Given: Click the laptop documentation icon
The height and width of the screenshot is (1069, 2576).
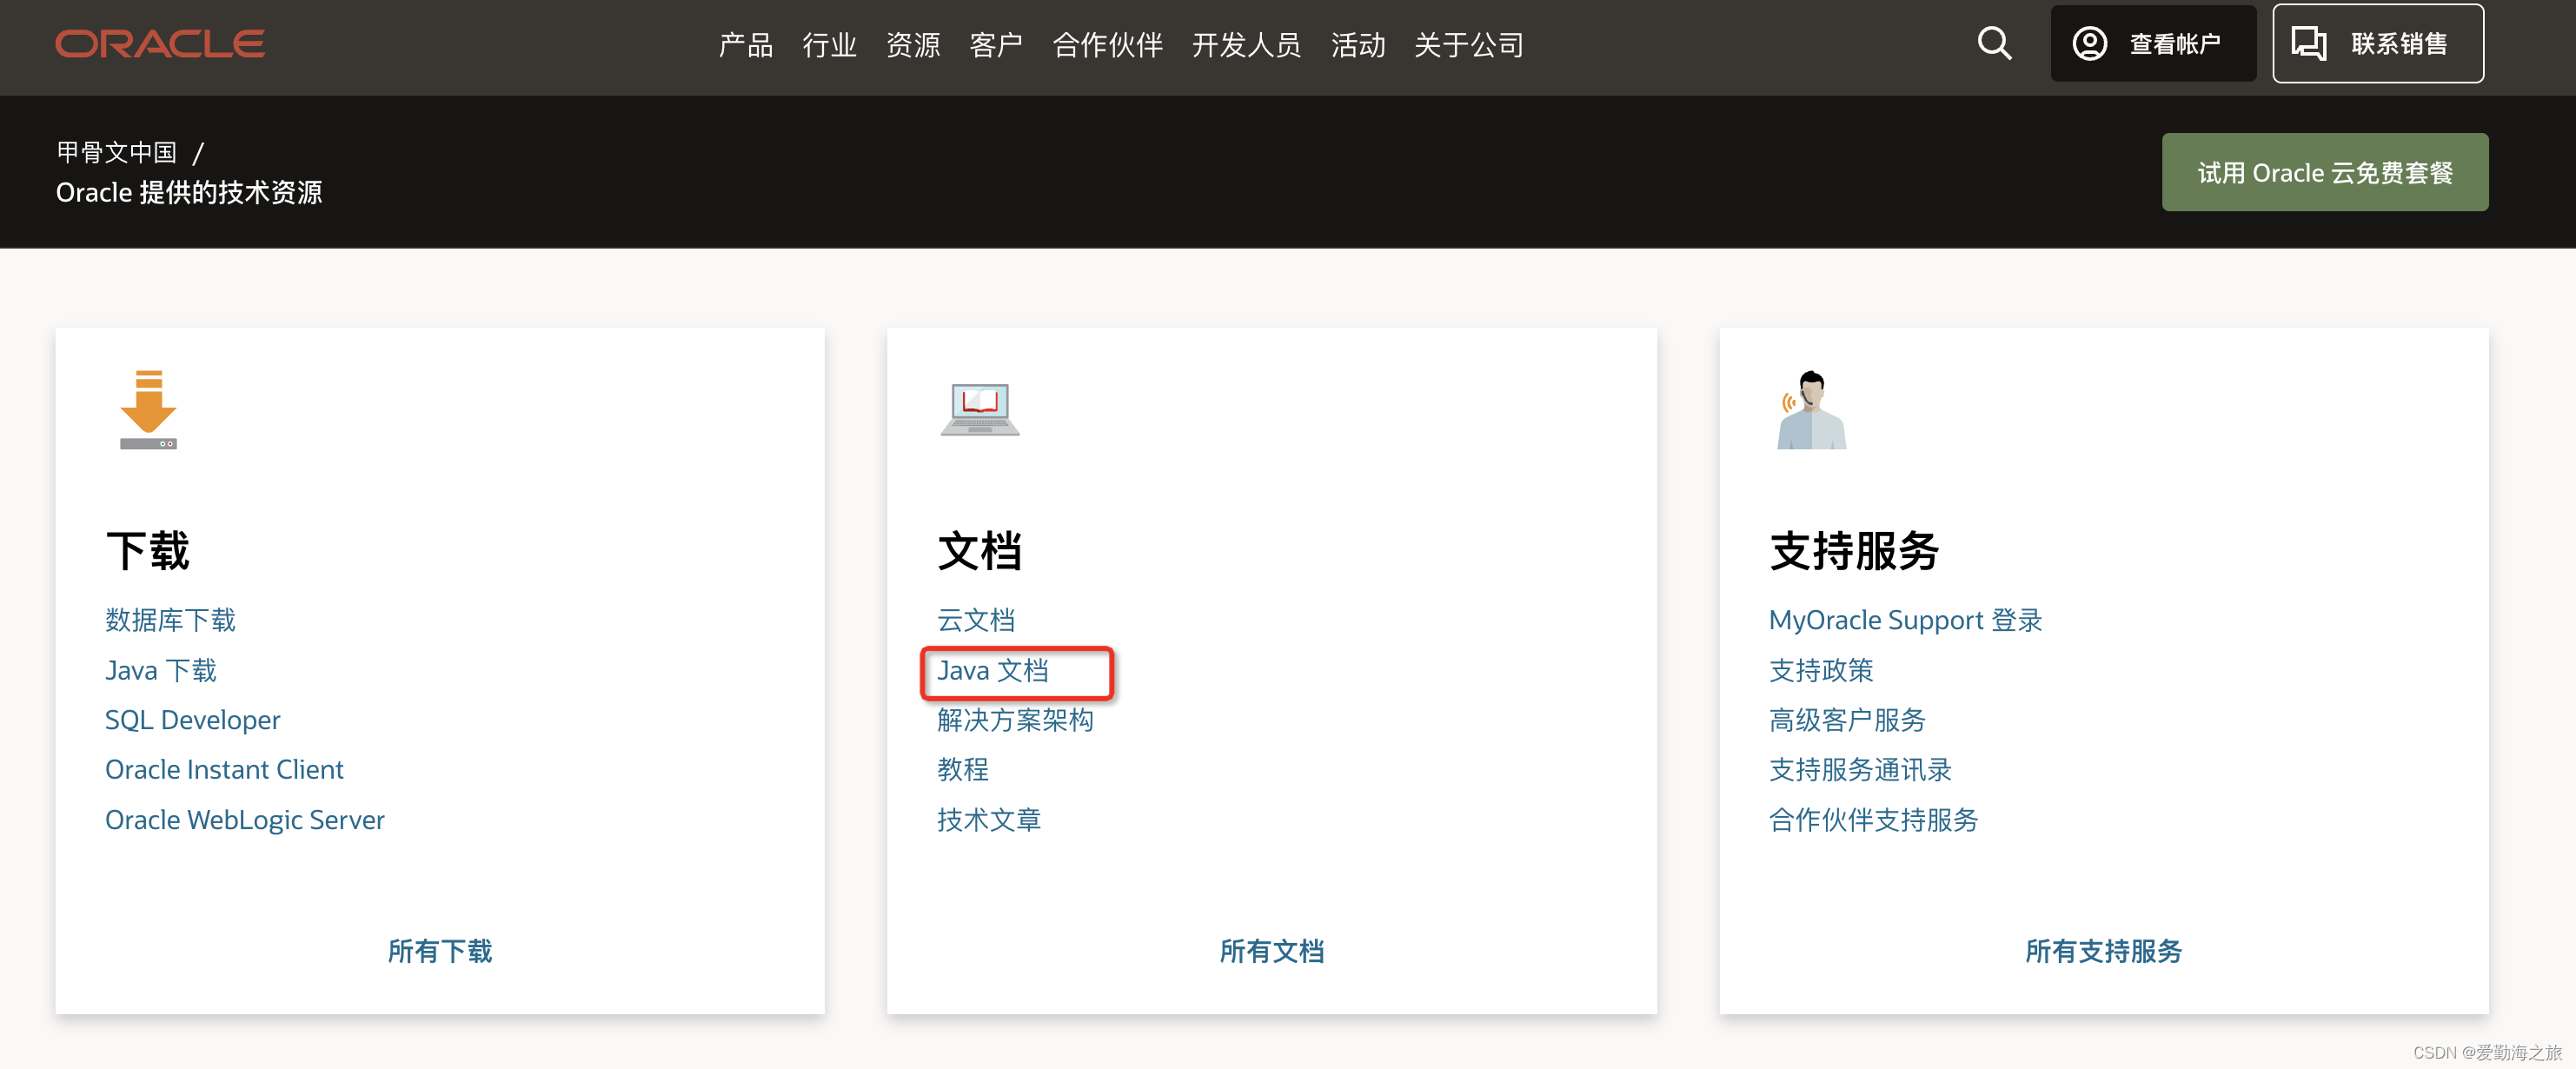Looking at the screenshot, I should pos(980,409).
